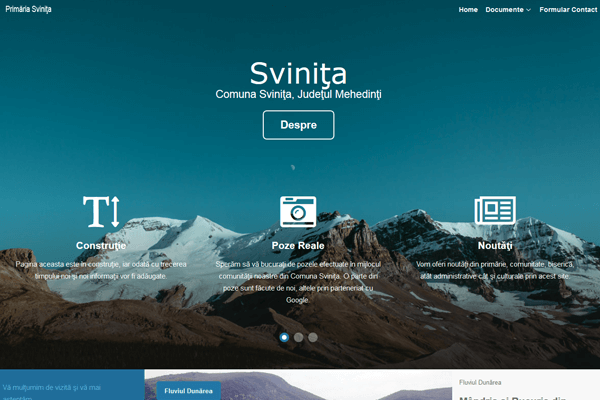Click the large Svinița hero title
This screenshot has width=600, height=400.
[x=298, y=73]
